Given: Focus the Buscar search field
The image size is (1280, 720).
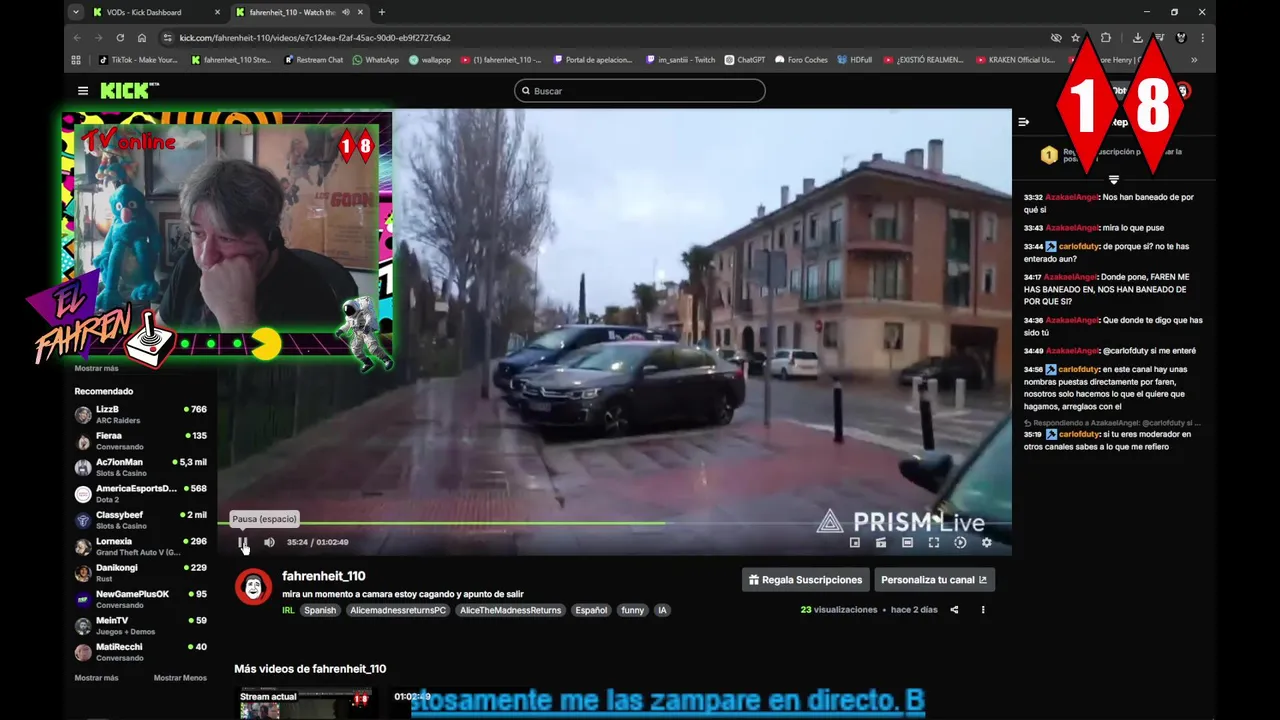Looking at the screenshot, I should pyautogui.click(x=640, y=91).
